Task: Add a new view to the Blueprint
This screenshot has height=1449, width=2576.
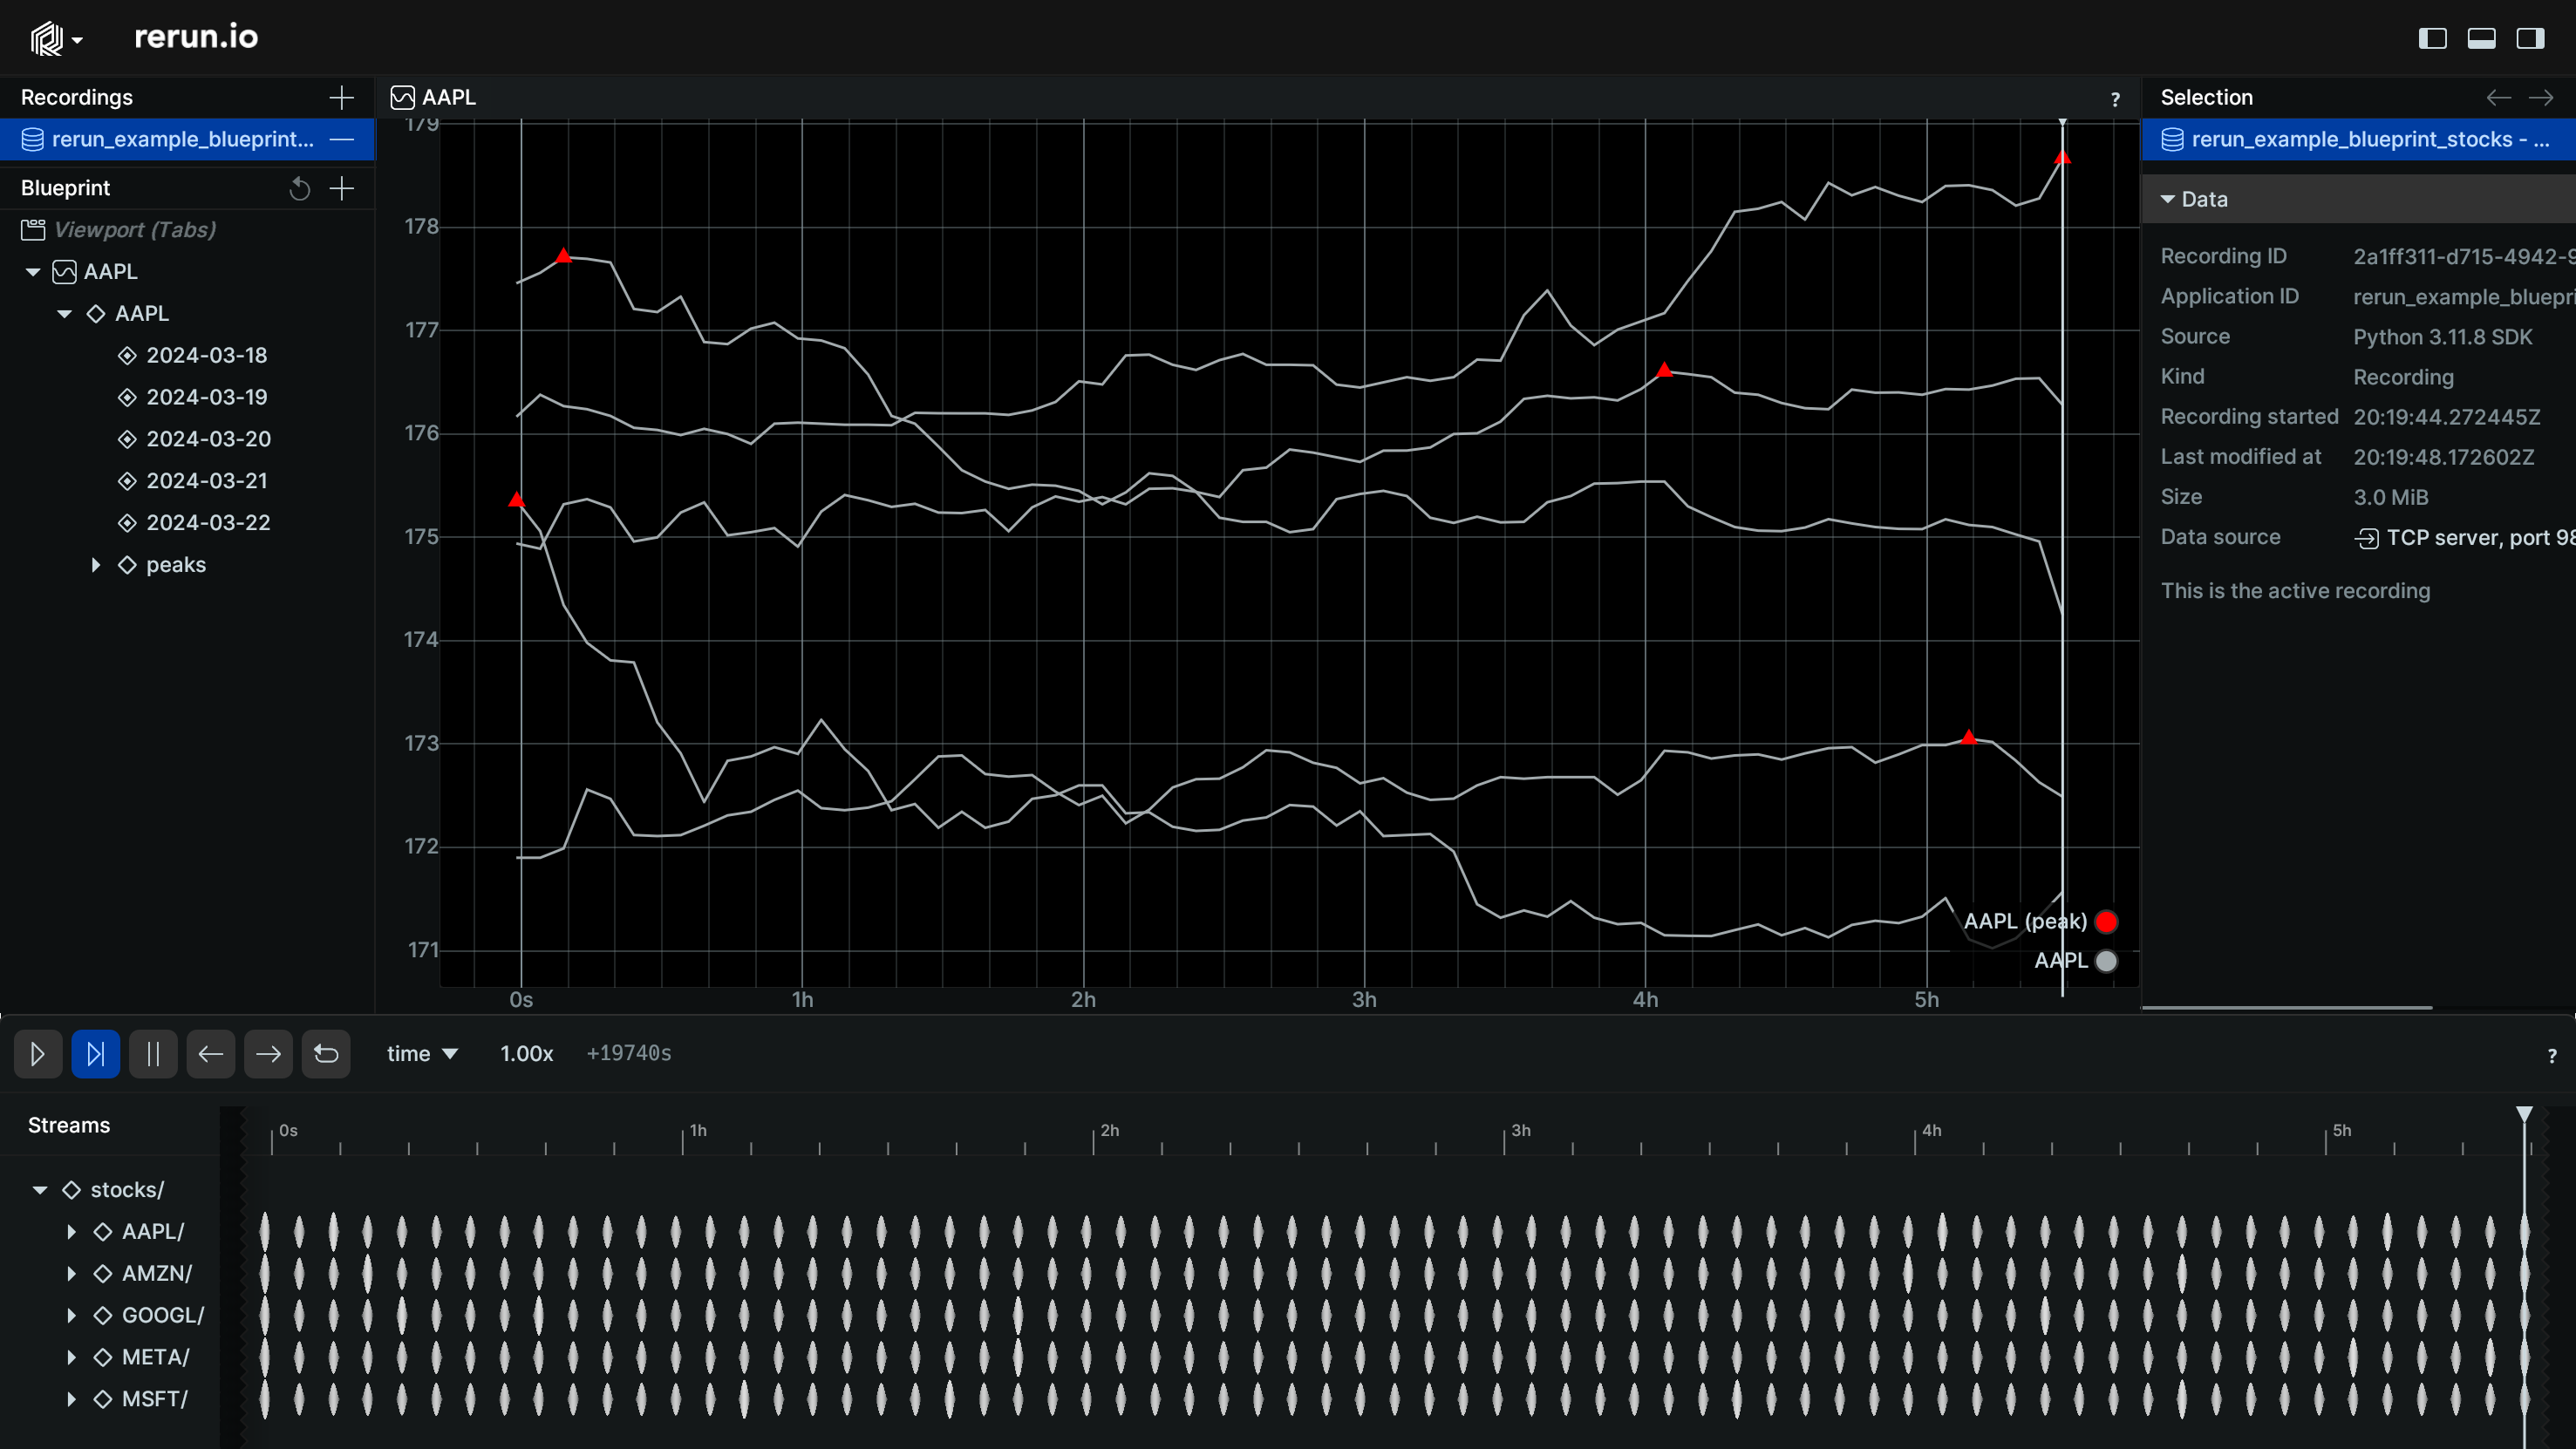Action: point(342,188)
